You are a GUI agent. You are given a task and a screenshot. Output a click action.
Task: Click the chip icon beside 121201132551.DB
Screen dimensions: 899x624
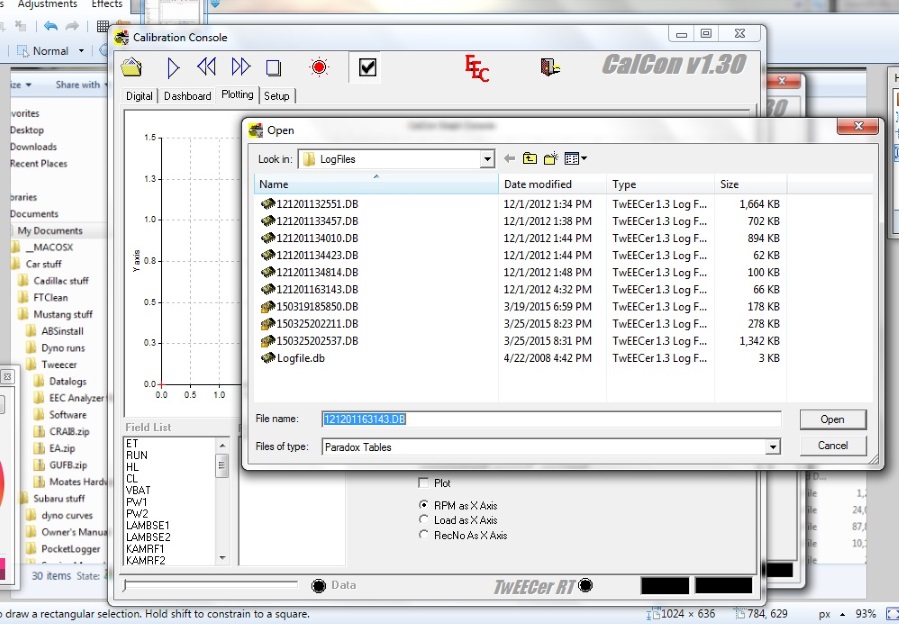pyautogui.click(x=268, y=204)
